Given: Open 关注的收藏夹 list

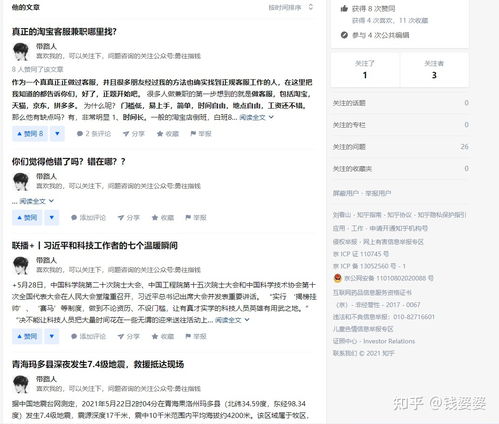Looking at the screenshot, I should 400,169.
